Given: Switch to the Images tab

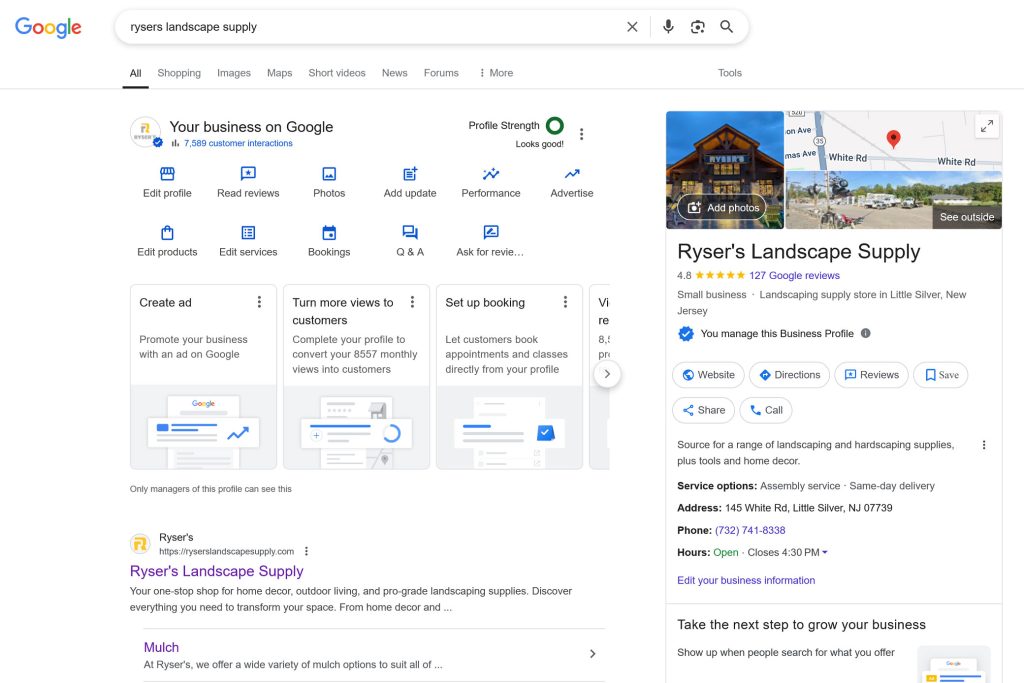Looking at the screenshot, I should (234, 73).
